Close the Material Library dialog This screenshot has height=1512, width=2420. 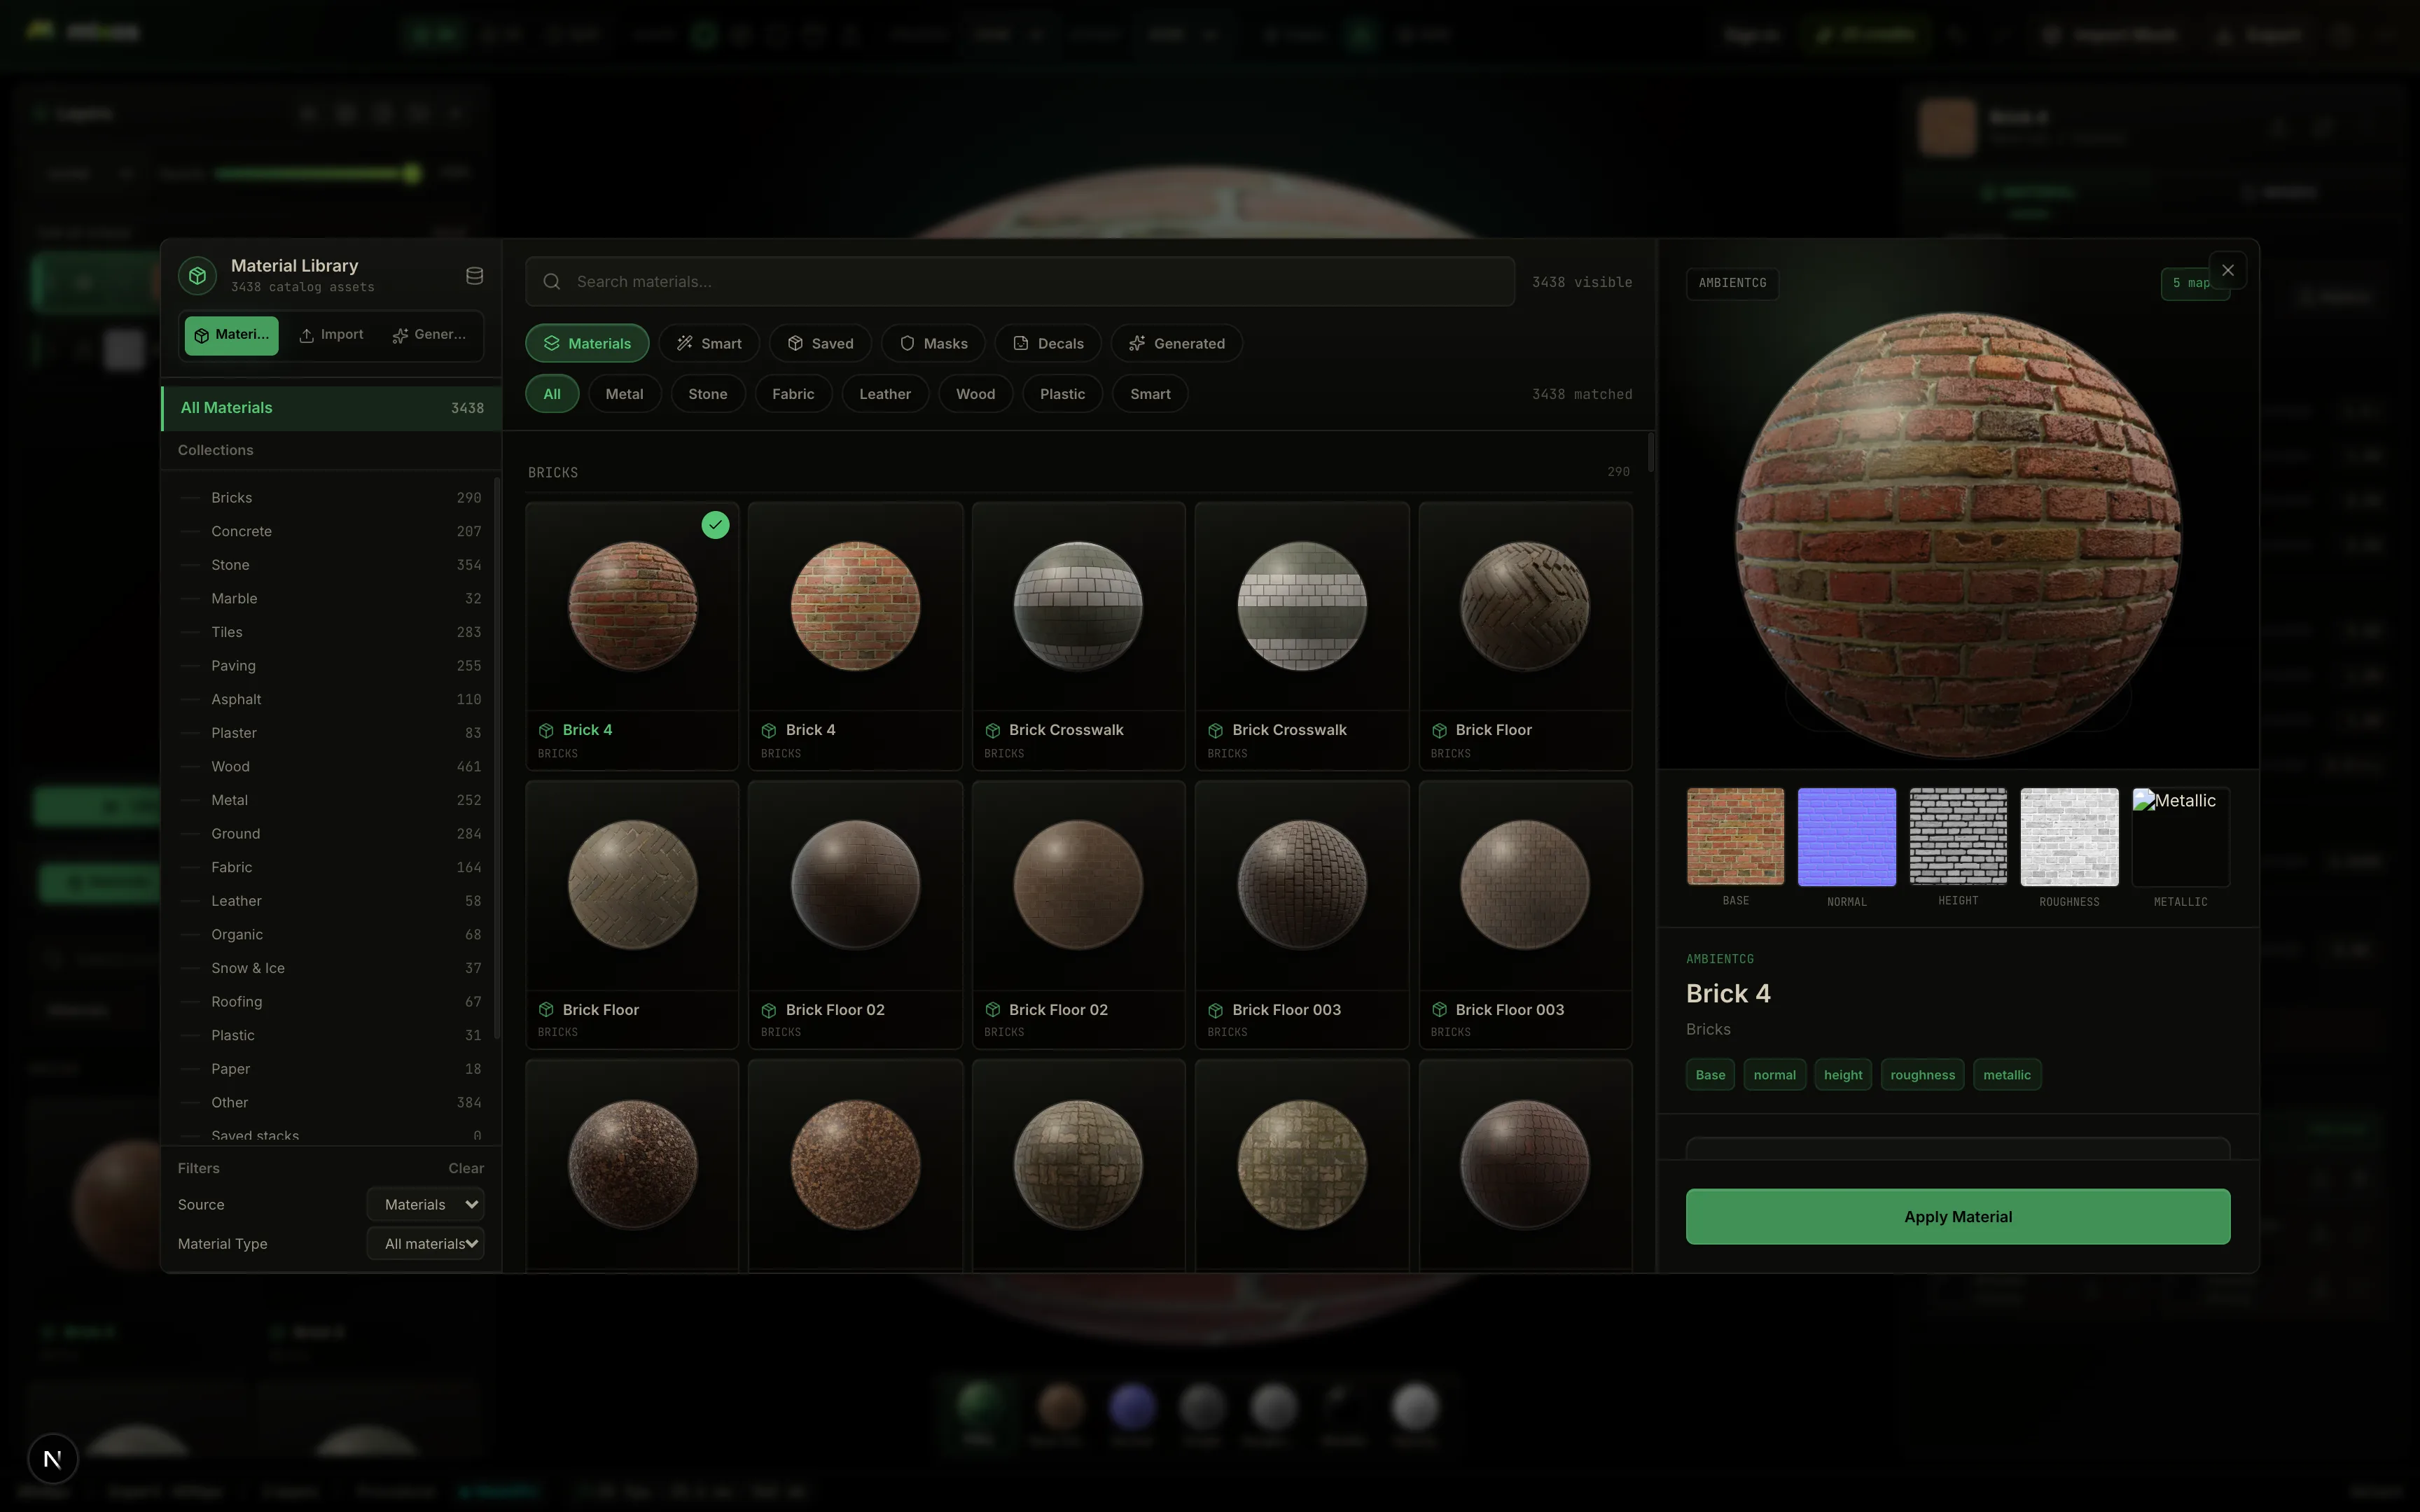[x=2227, y=270]
